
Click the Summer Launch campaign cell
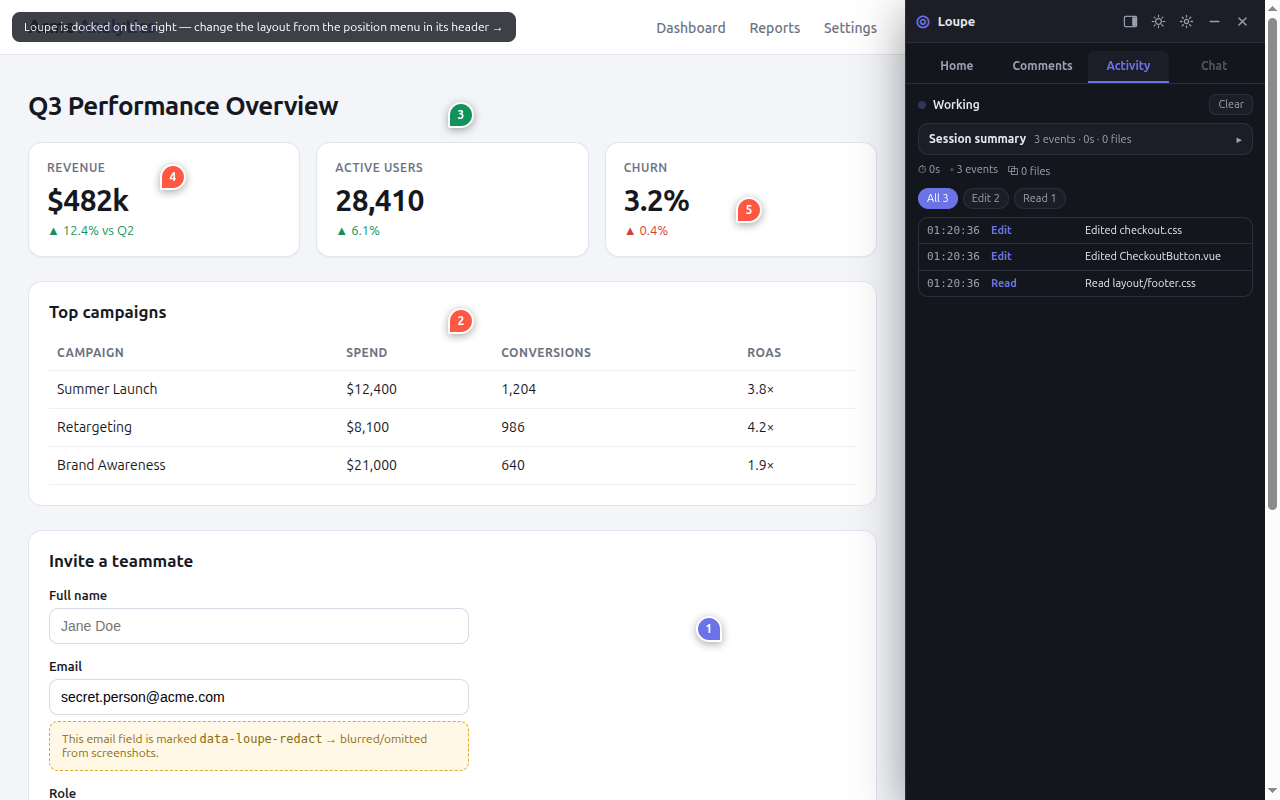point(107,389)
